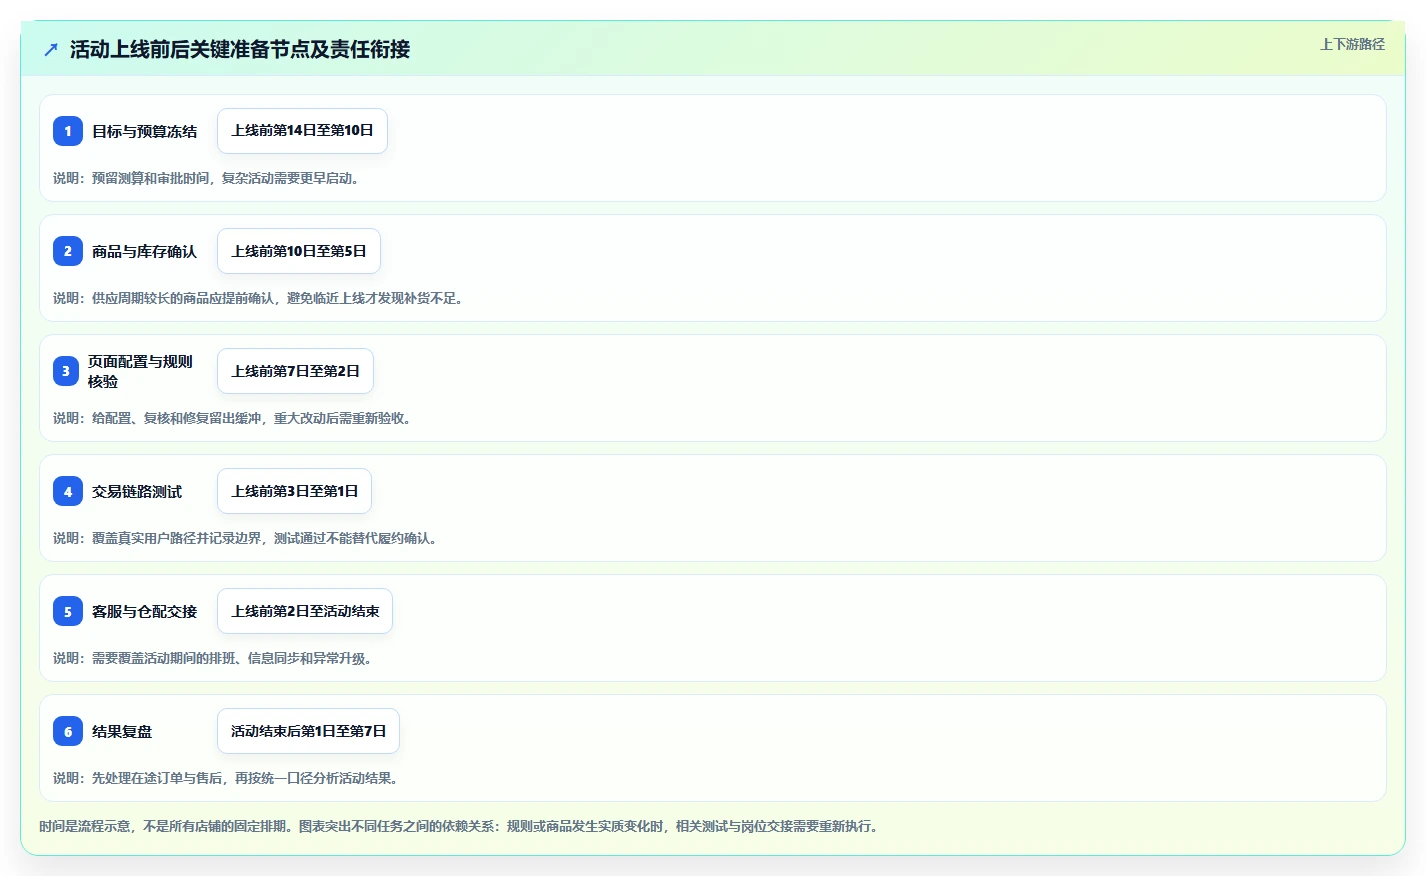Select step number 4 badge
Viewport: 1426px width, 876px height.
coord(68,491)
